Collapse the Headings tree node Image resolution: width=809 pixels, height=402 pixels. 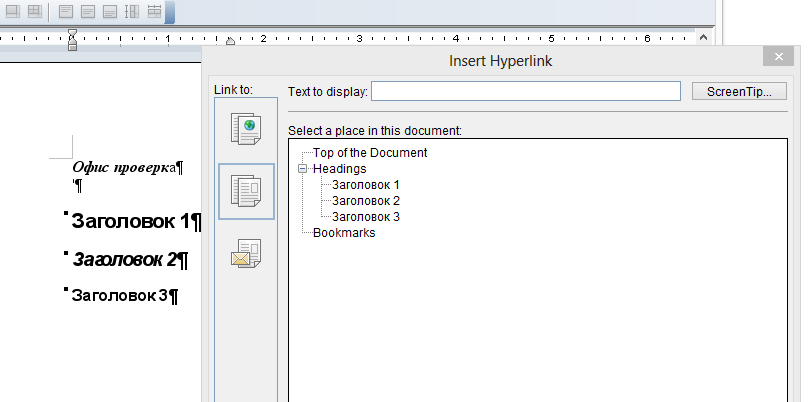[x=303, y=169]
